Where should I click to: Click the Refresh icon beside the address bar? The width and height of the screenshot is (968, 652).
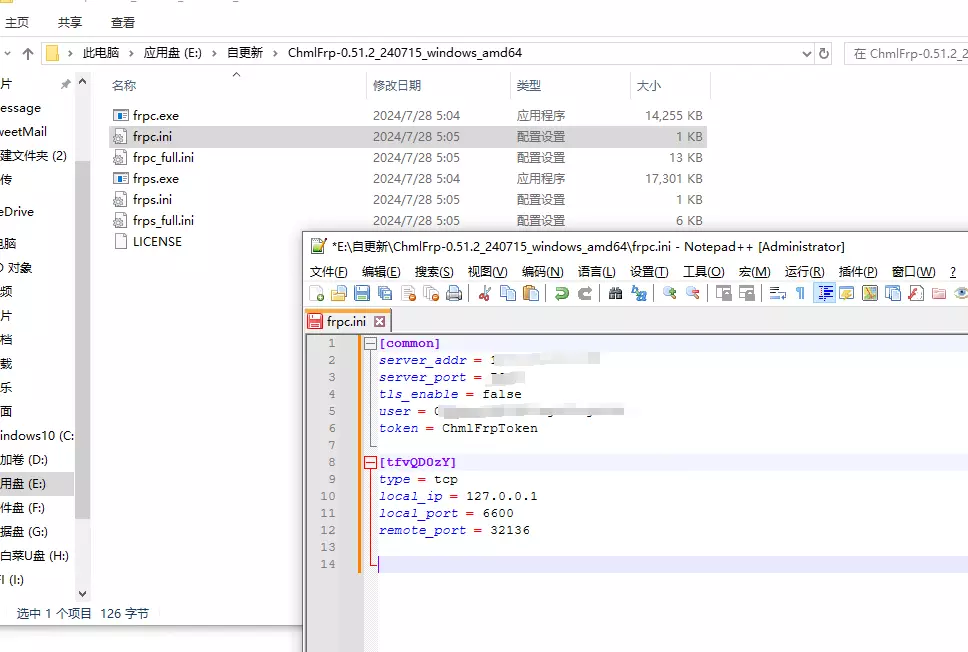click(x=824, y=54)
